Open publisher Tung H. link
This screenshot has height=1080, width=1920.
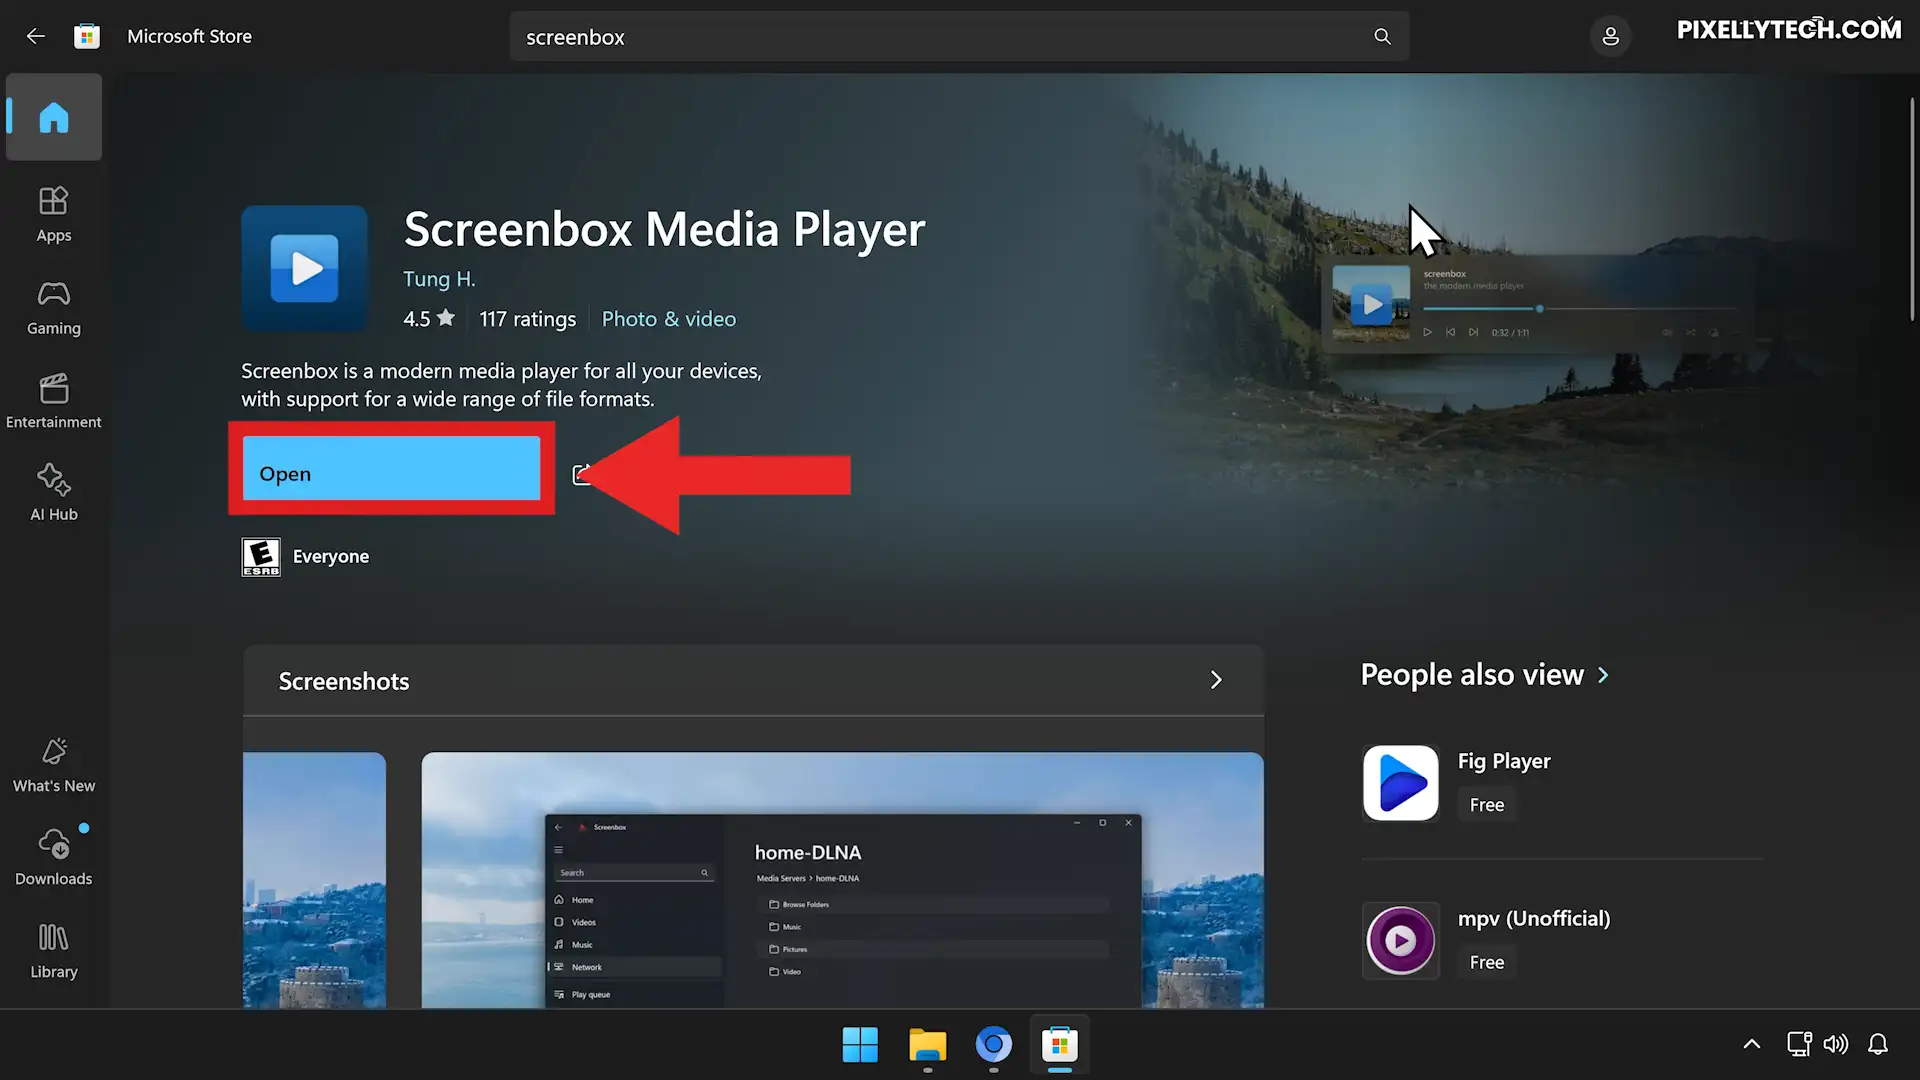[x=439, y=279]
